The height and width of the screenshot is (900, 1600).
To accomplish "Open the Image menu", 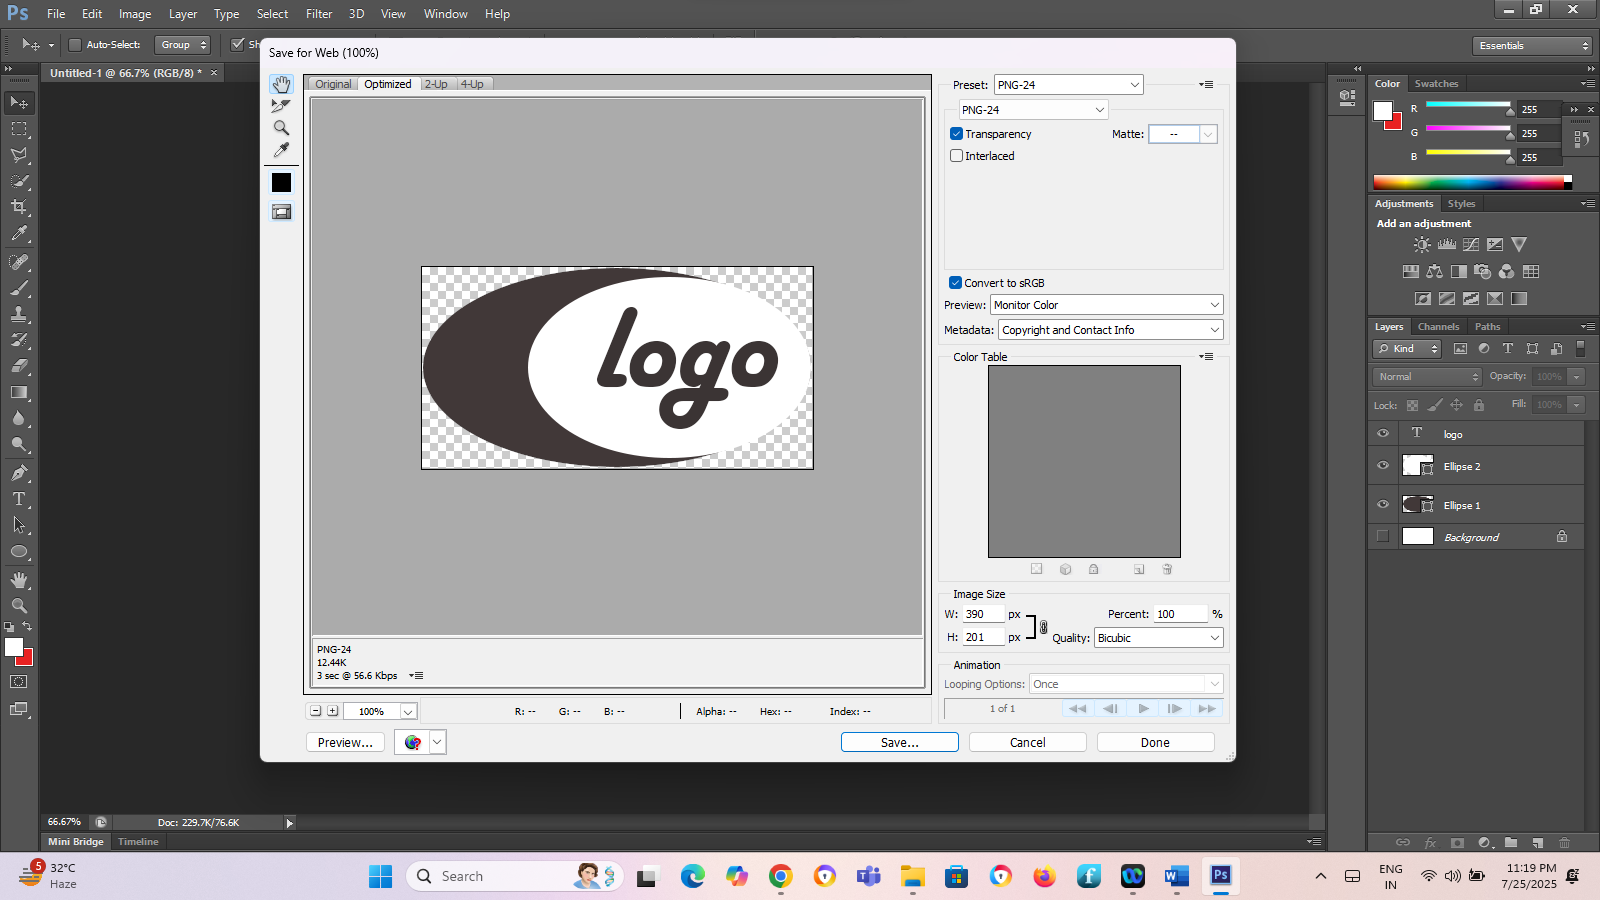I will 135,14.
